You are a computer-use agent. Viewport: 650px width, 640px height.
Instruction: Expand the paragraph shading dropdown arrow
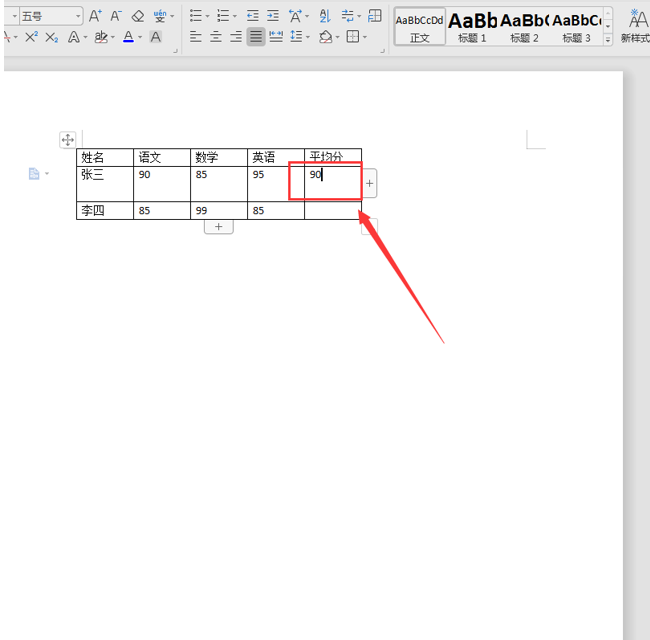pyautogui.click(x=337, y=38)
